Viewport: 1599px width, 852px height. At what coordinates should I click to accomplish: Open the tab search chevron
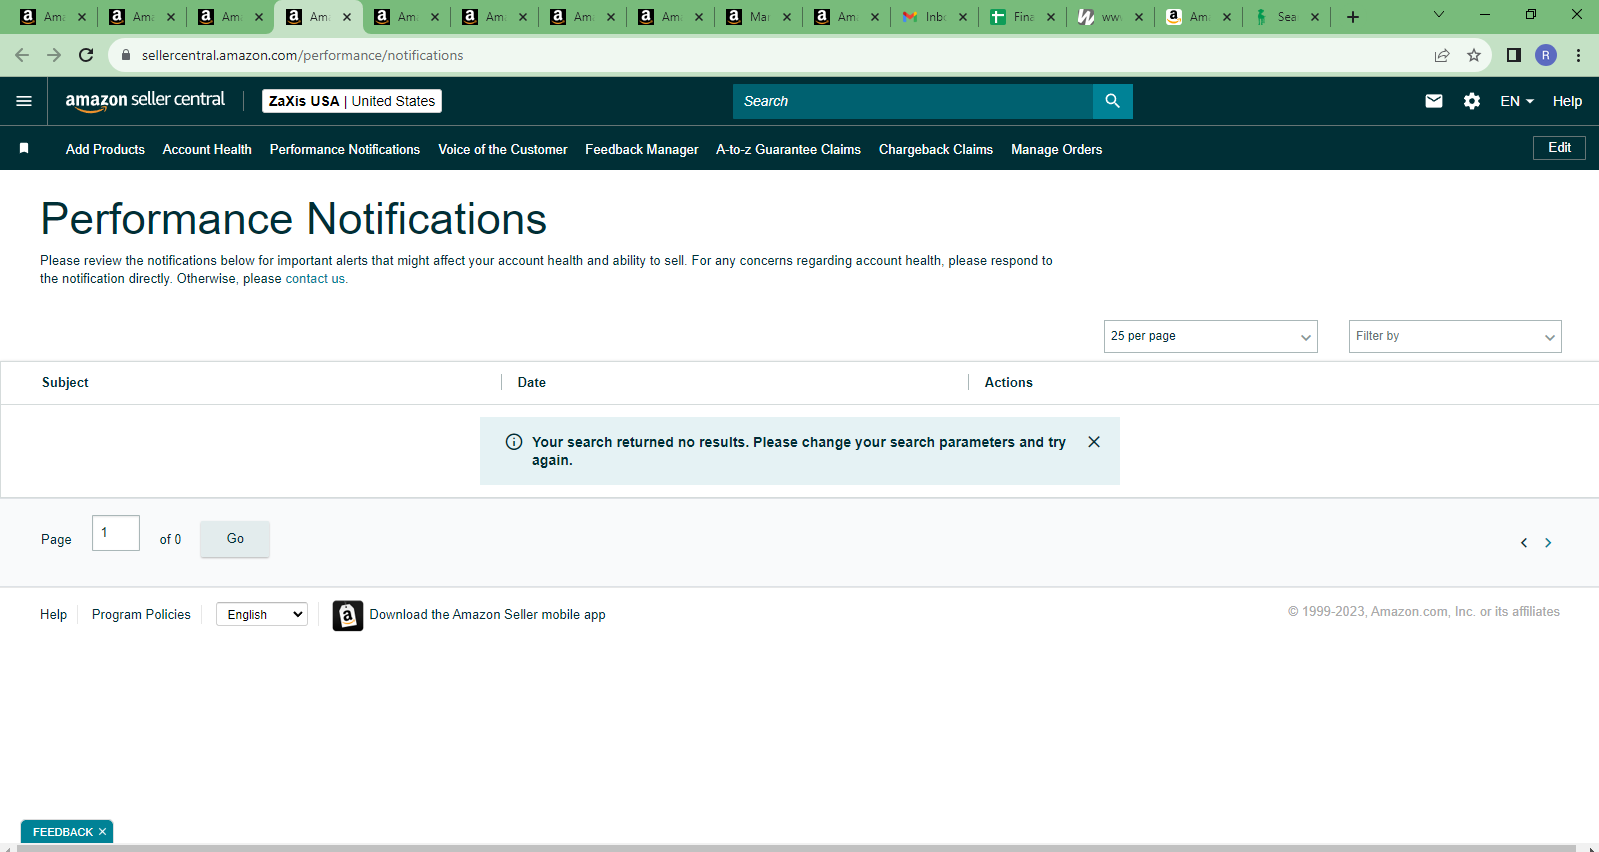point(1438,14)
